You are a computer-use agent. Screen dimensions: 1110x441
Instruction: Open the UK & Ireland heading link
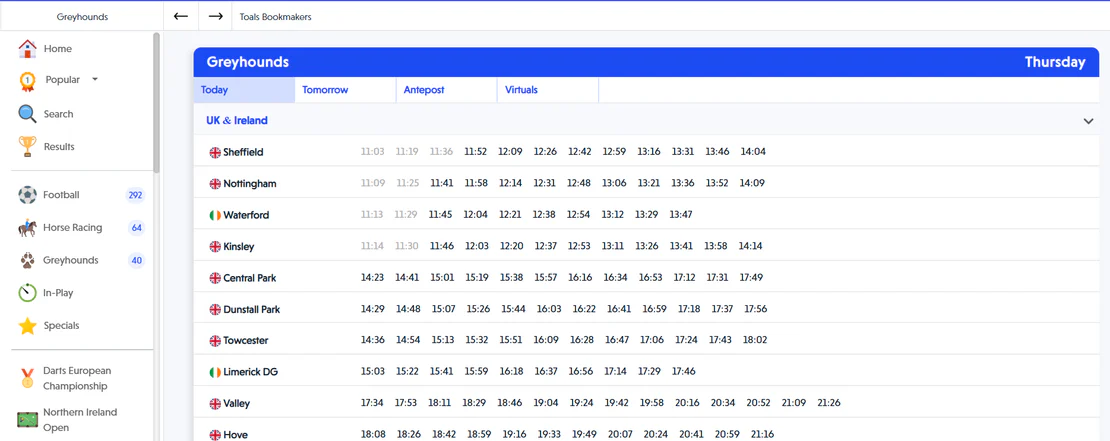pos(236,120)
